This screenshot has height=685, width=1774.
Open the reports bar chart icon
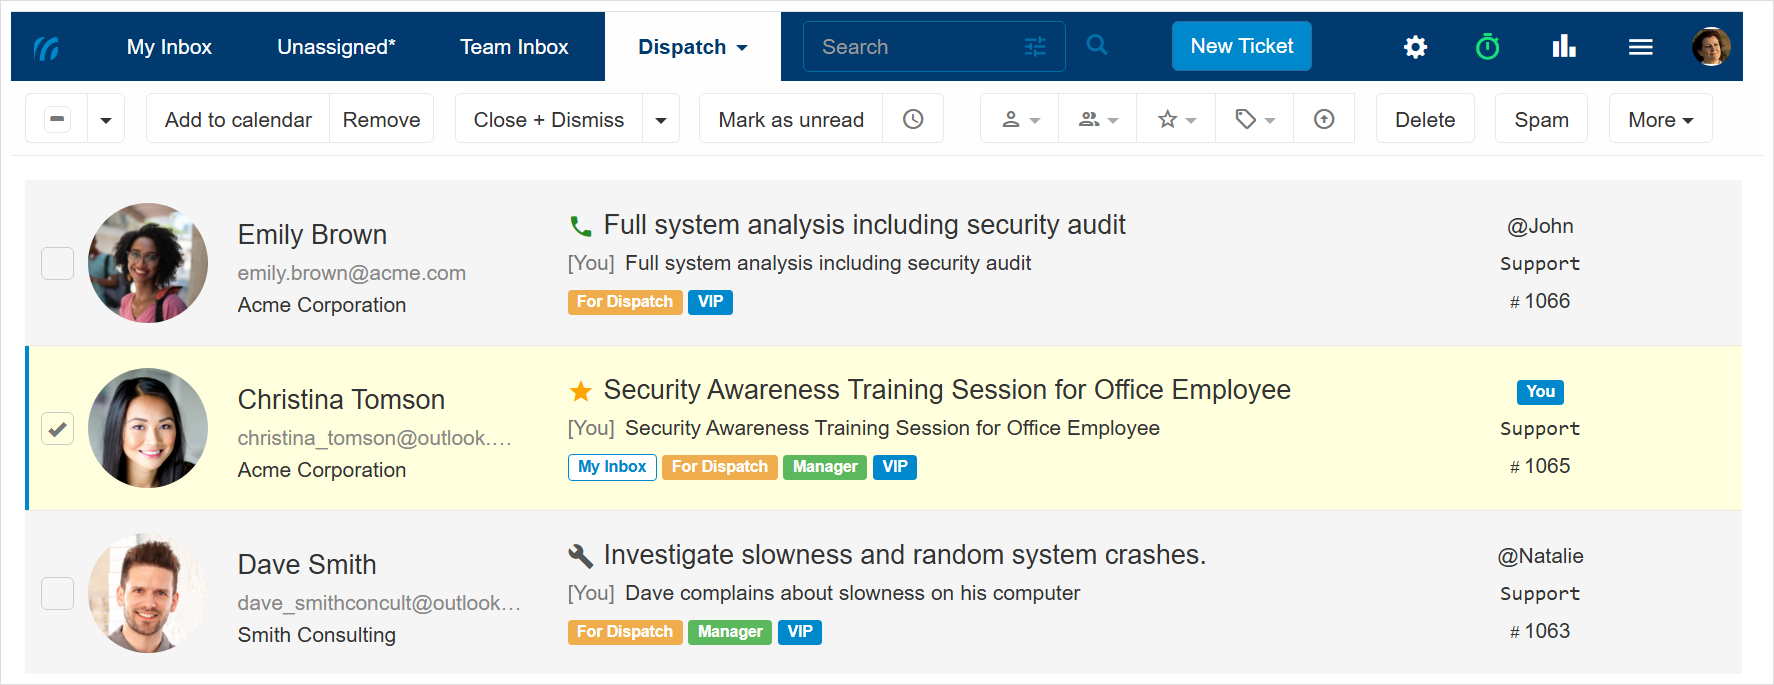[1564, 47]
